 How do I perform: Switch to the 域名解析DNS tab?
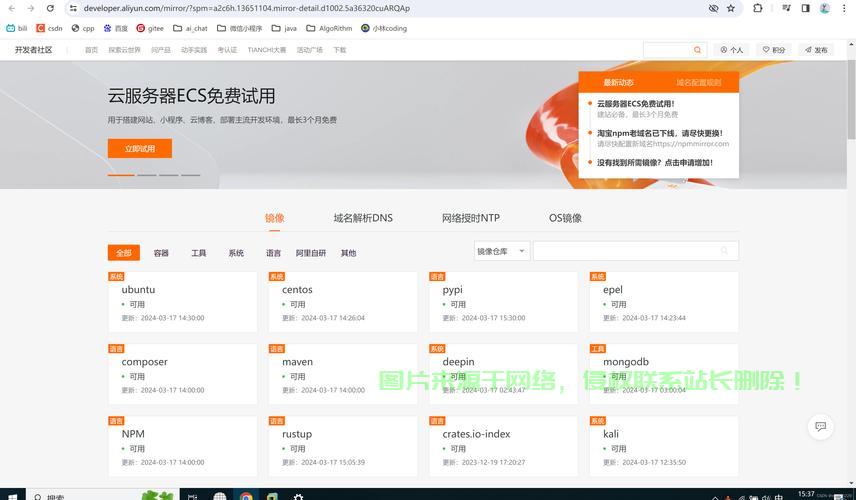pyautogui.click(x=363, y=218)
